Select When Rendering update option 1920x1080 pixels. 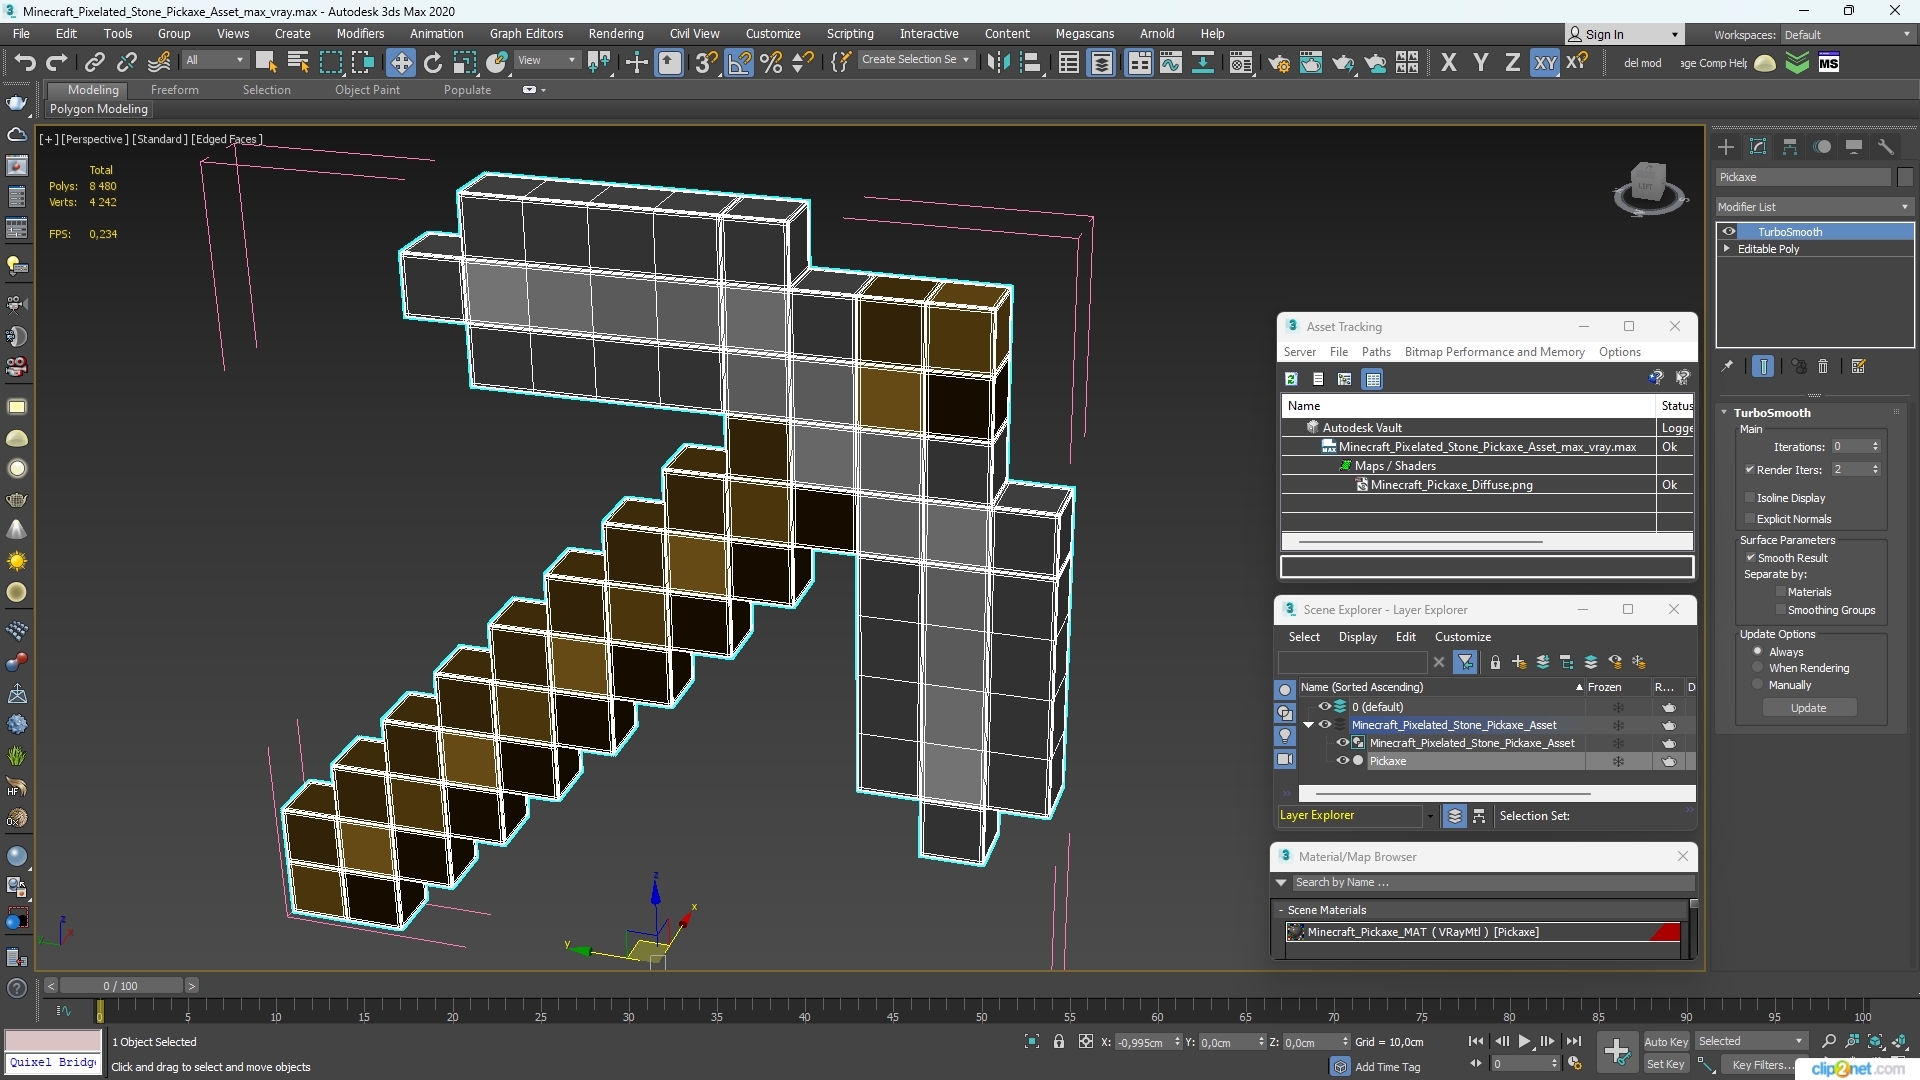coord(1758,668)
